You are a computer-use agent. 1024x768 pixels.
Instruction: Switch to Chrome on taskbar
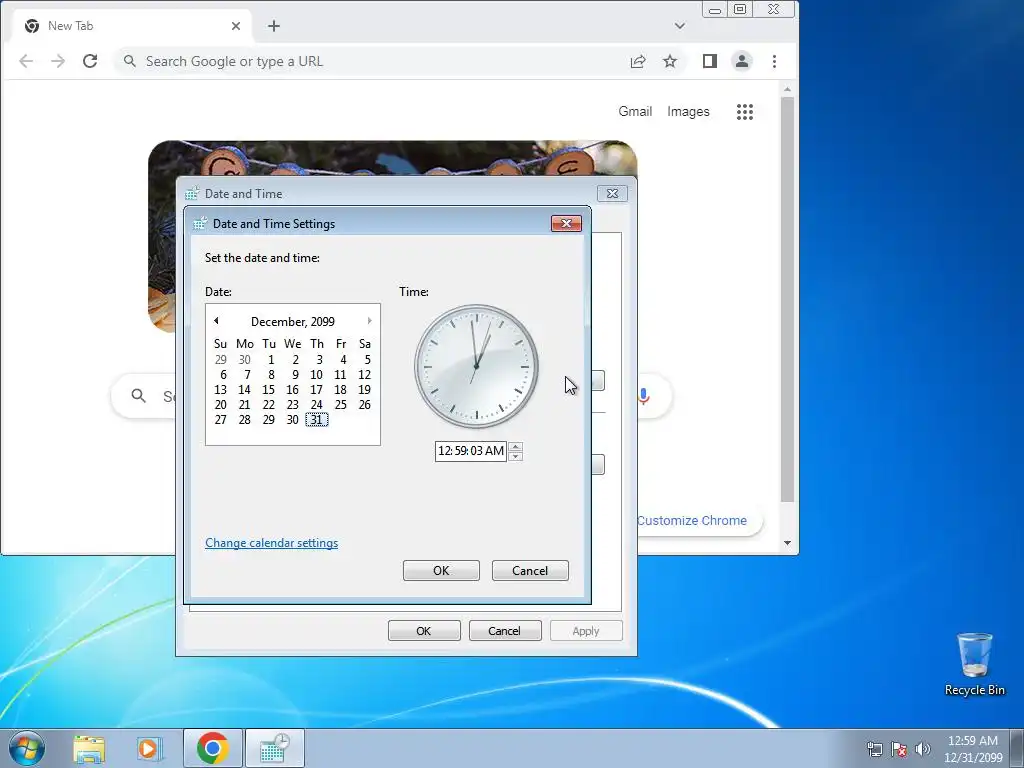coord(213,748)
